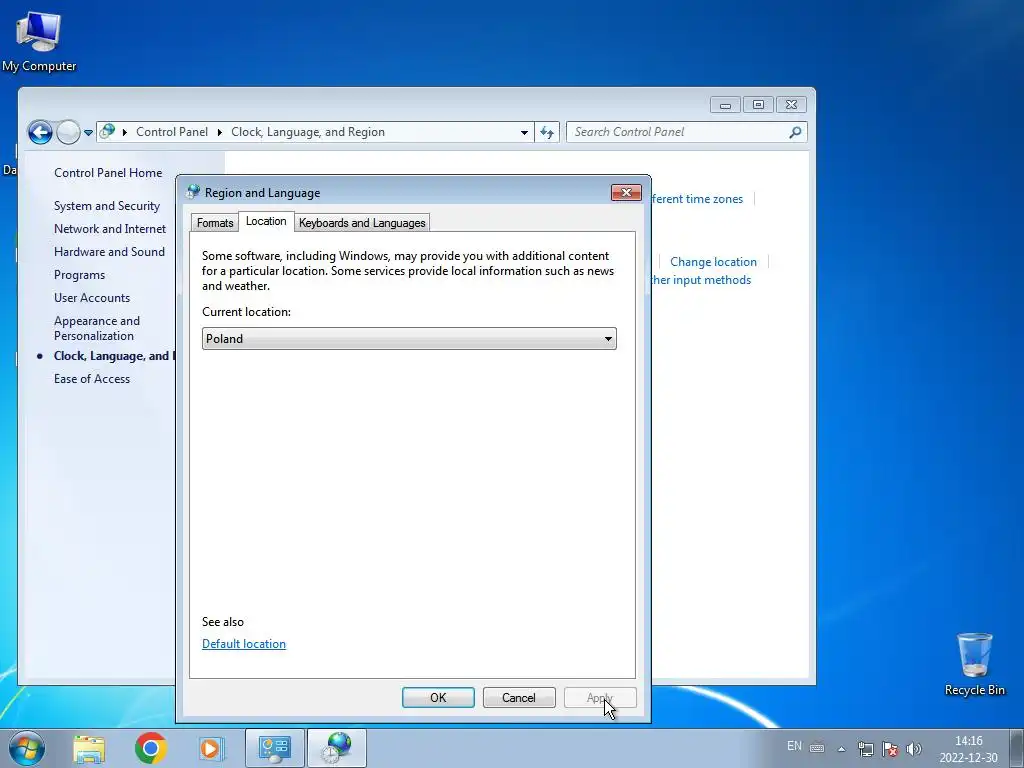Switch to Region and Language taskbar button
Image resolution: width=1024 pixels, height=768 pixels.
pos(337,748)
